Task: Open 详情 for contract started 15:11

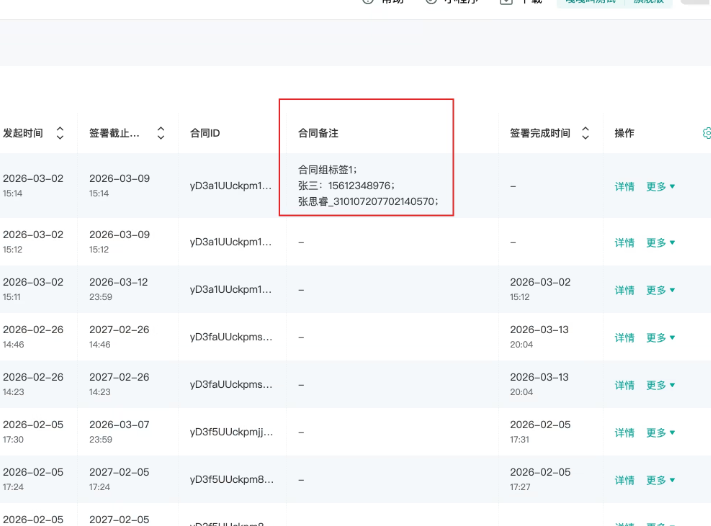Action: click(624, 290)
